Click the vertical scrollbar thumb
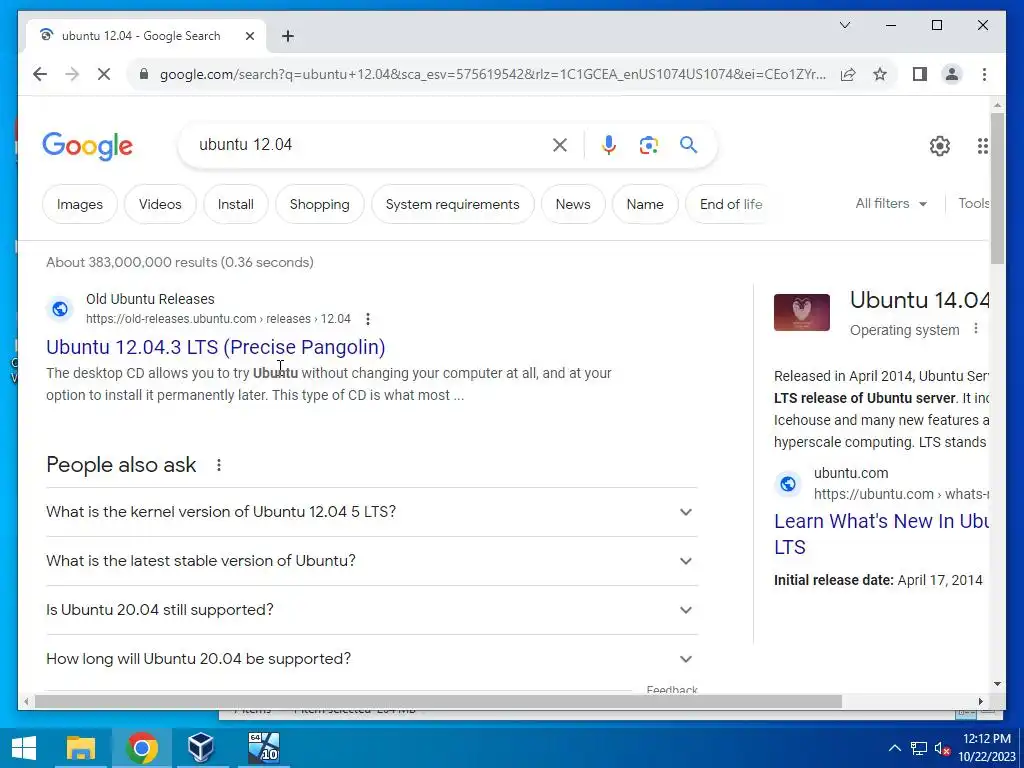Image resolution: width=1024 pixels, height=768 pixels. (997, 188)
